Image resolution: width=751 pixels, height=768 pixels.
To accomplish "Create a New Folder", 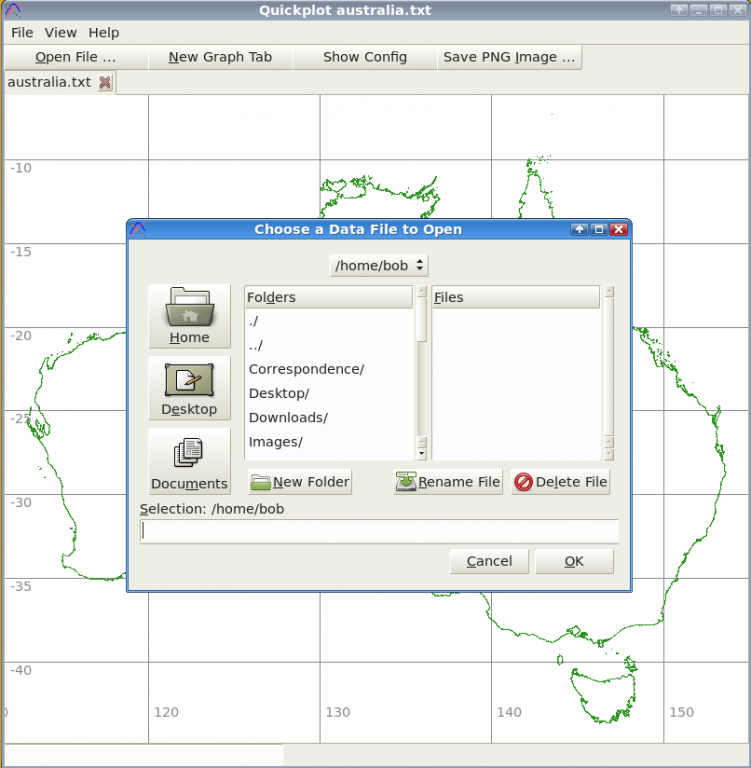I will point(300,482).
